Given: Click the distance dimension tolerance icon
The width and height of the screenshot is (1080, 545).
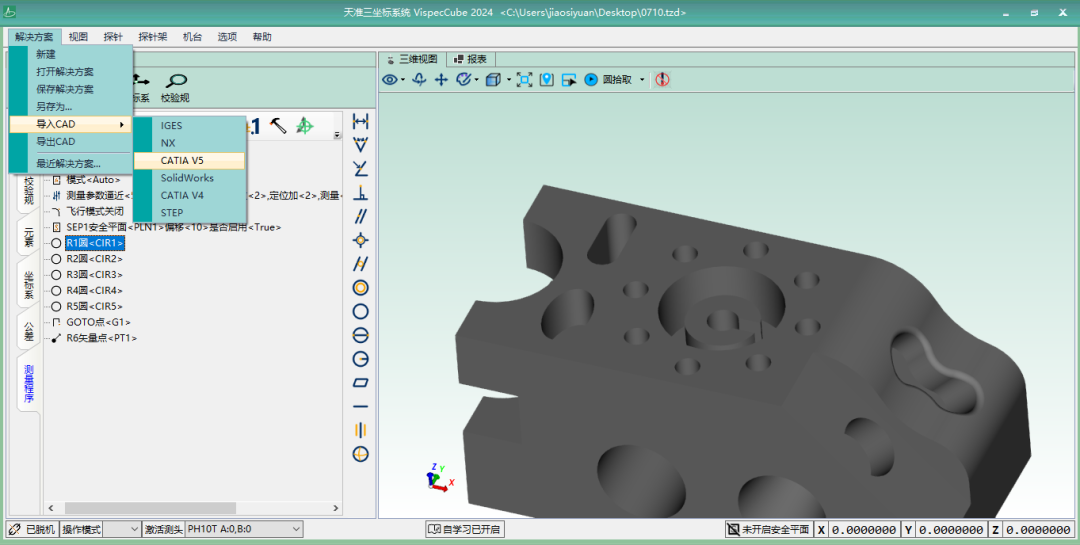Looking at the screenshot, I should coord(361,121).
